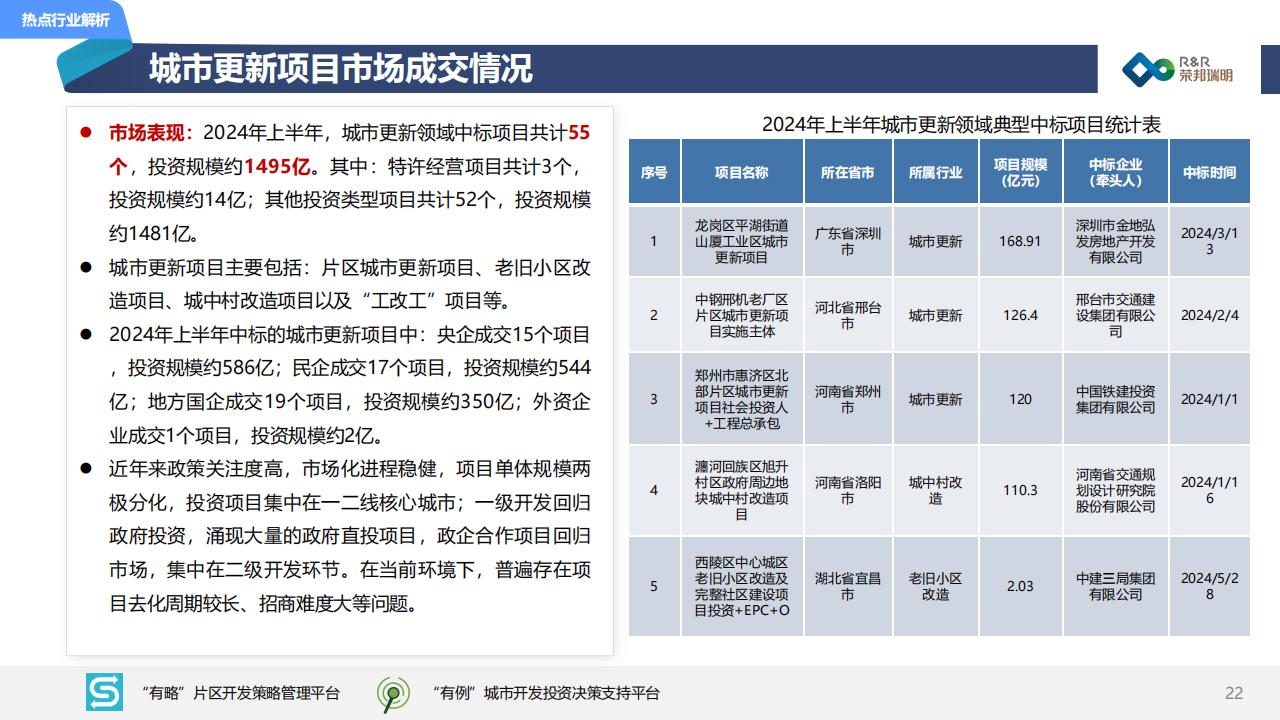Click sequence number 1 in the table
The width and height of the screenshot is (1280, 720).
(654, 241)
